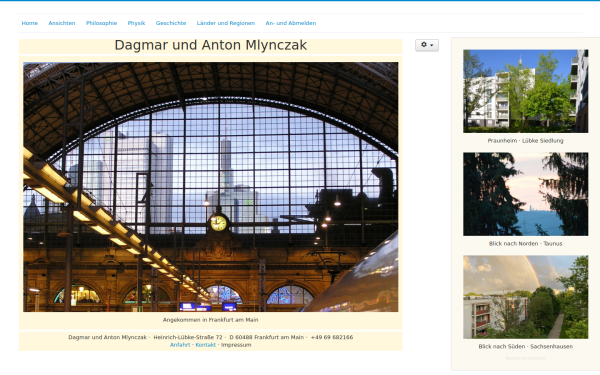
Task: Open the Geschichte menu
Action: point(171,23)
